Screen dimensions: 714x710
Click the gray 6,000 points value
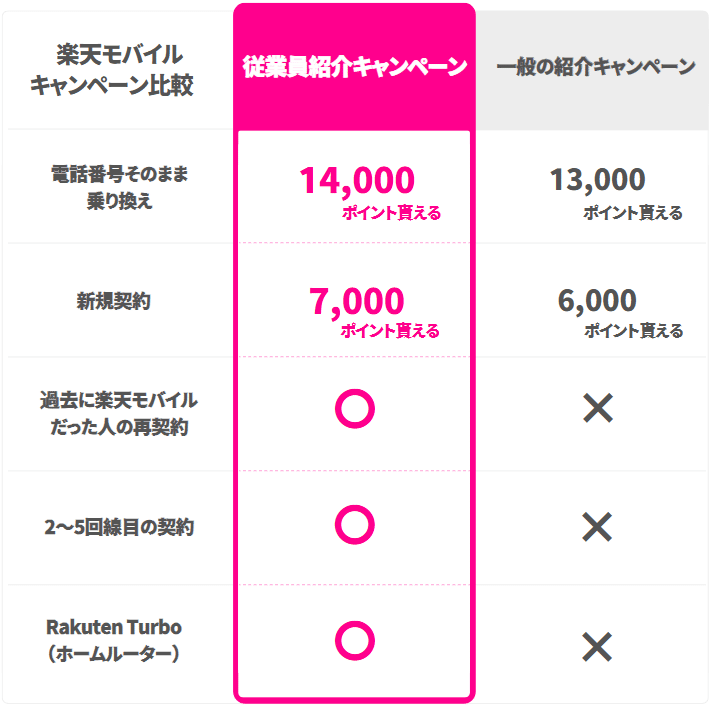pos(597,300)
